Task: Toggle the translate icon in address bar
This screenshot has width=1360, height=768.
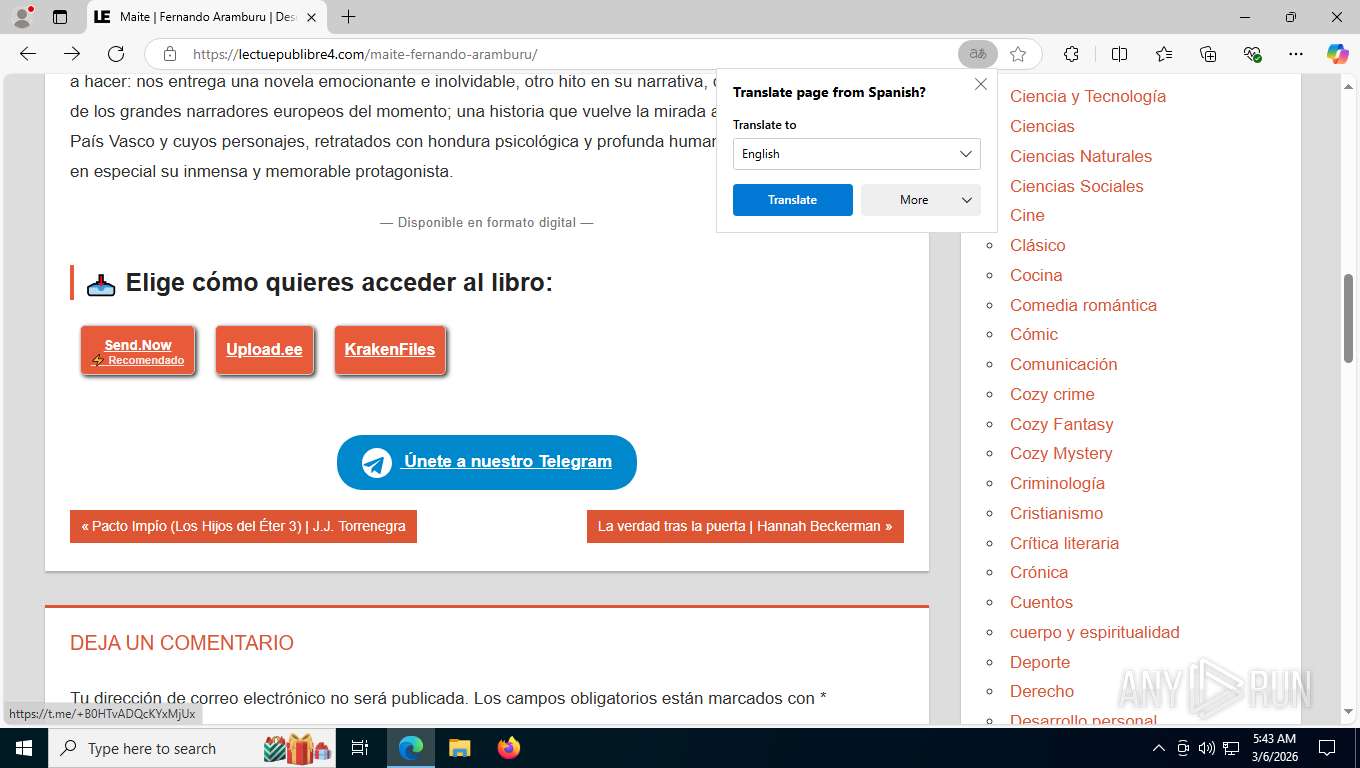Action: 978,54
